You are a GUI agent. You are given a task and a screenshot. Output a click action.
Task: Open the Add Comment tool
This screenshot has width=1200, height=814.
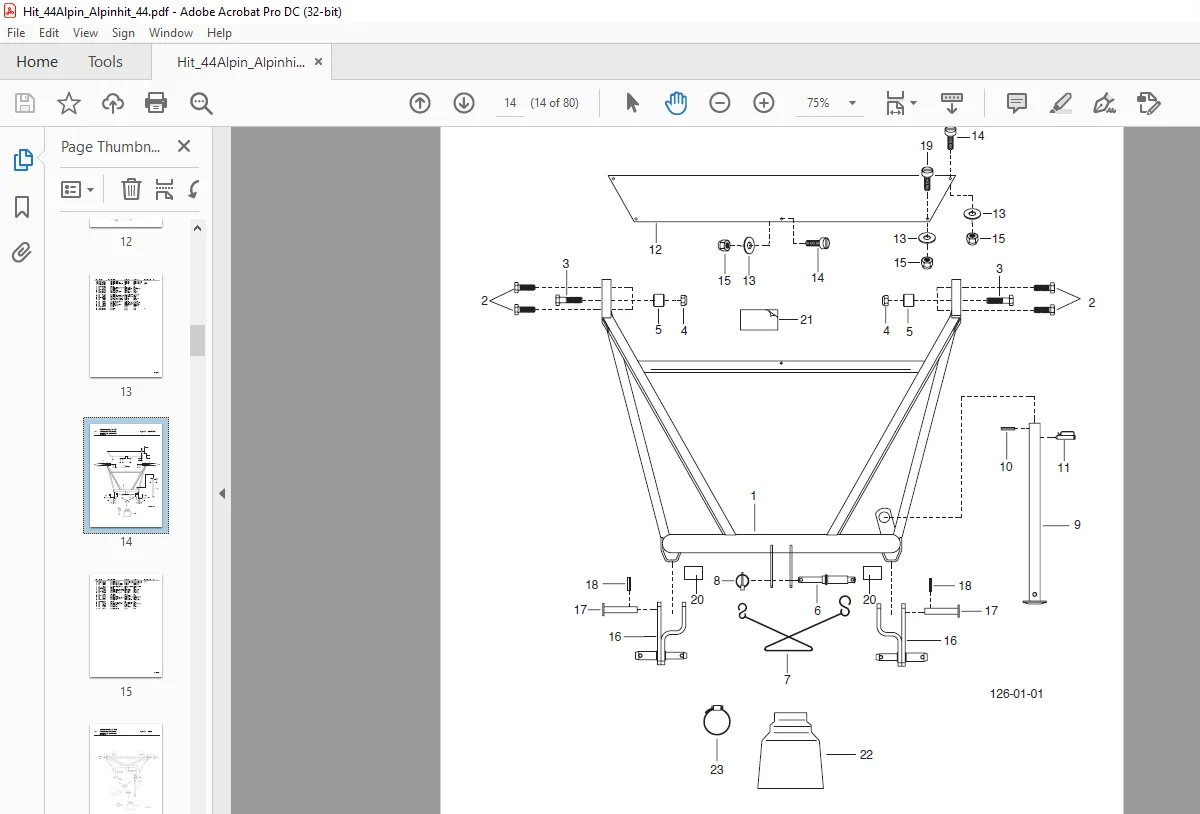(1017, 103)
